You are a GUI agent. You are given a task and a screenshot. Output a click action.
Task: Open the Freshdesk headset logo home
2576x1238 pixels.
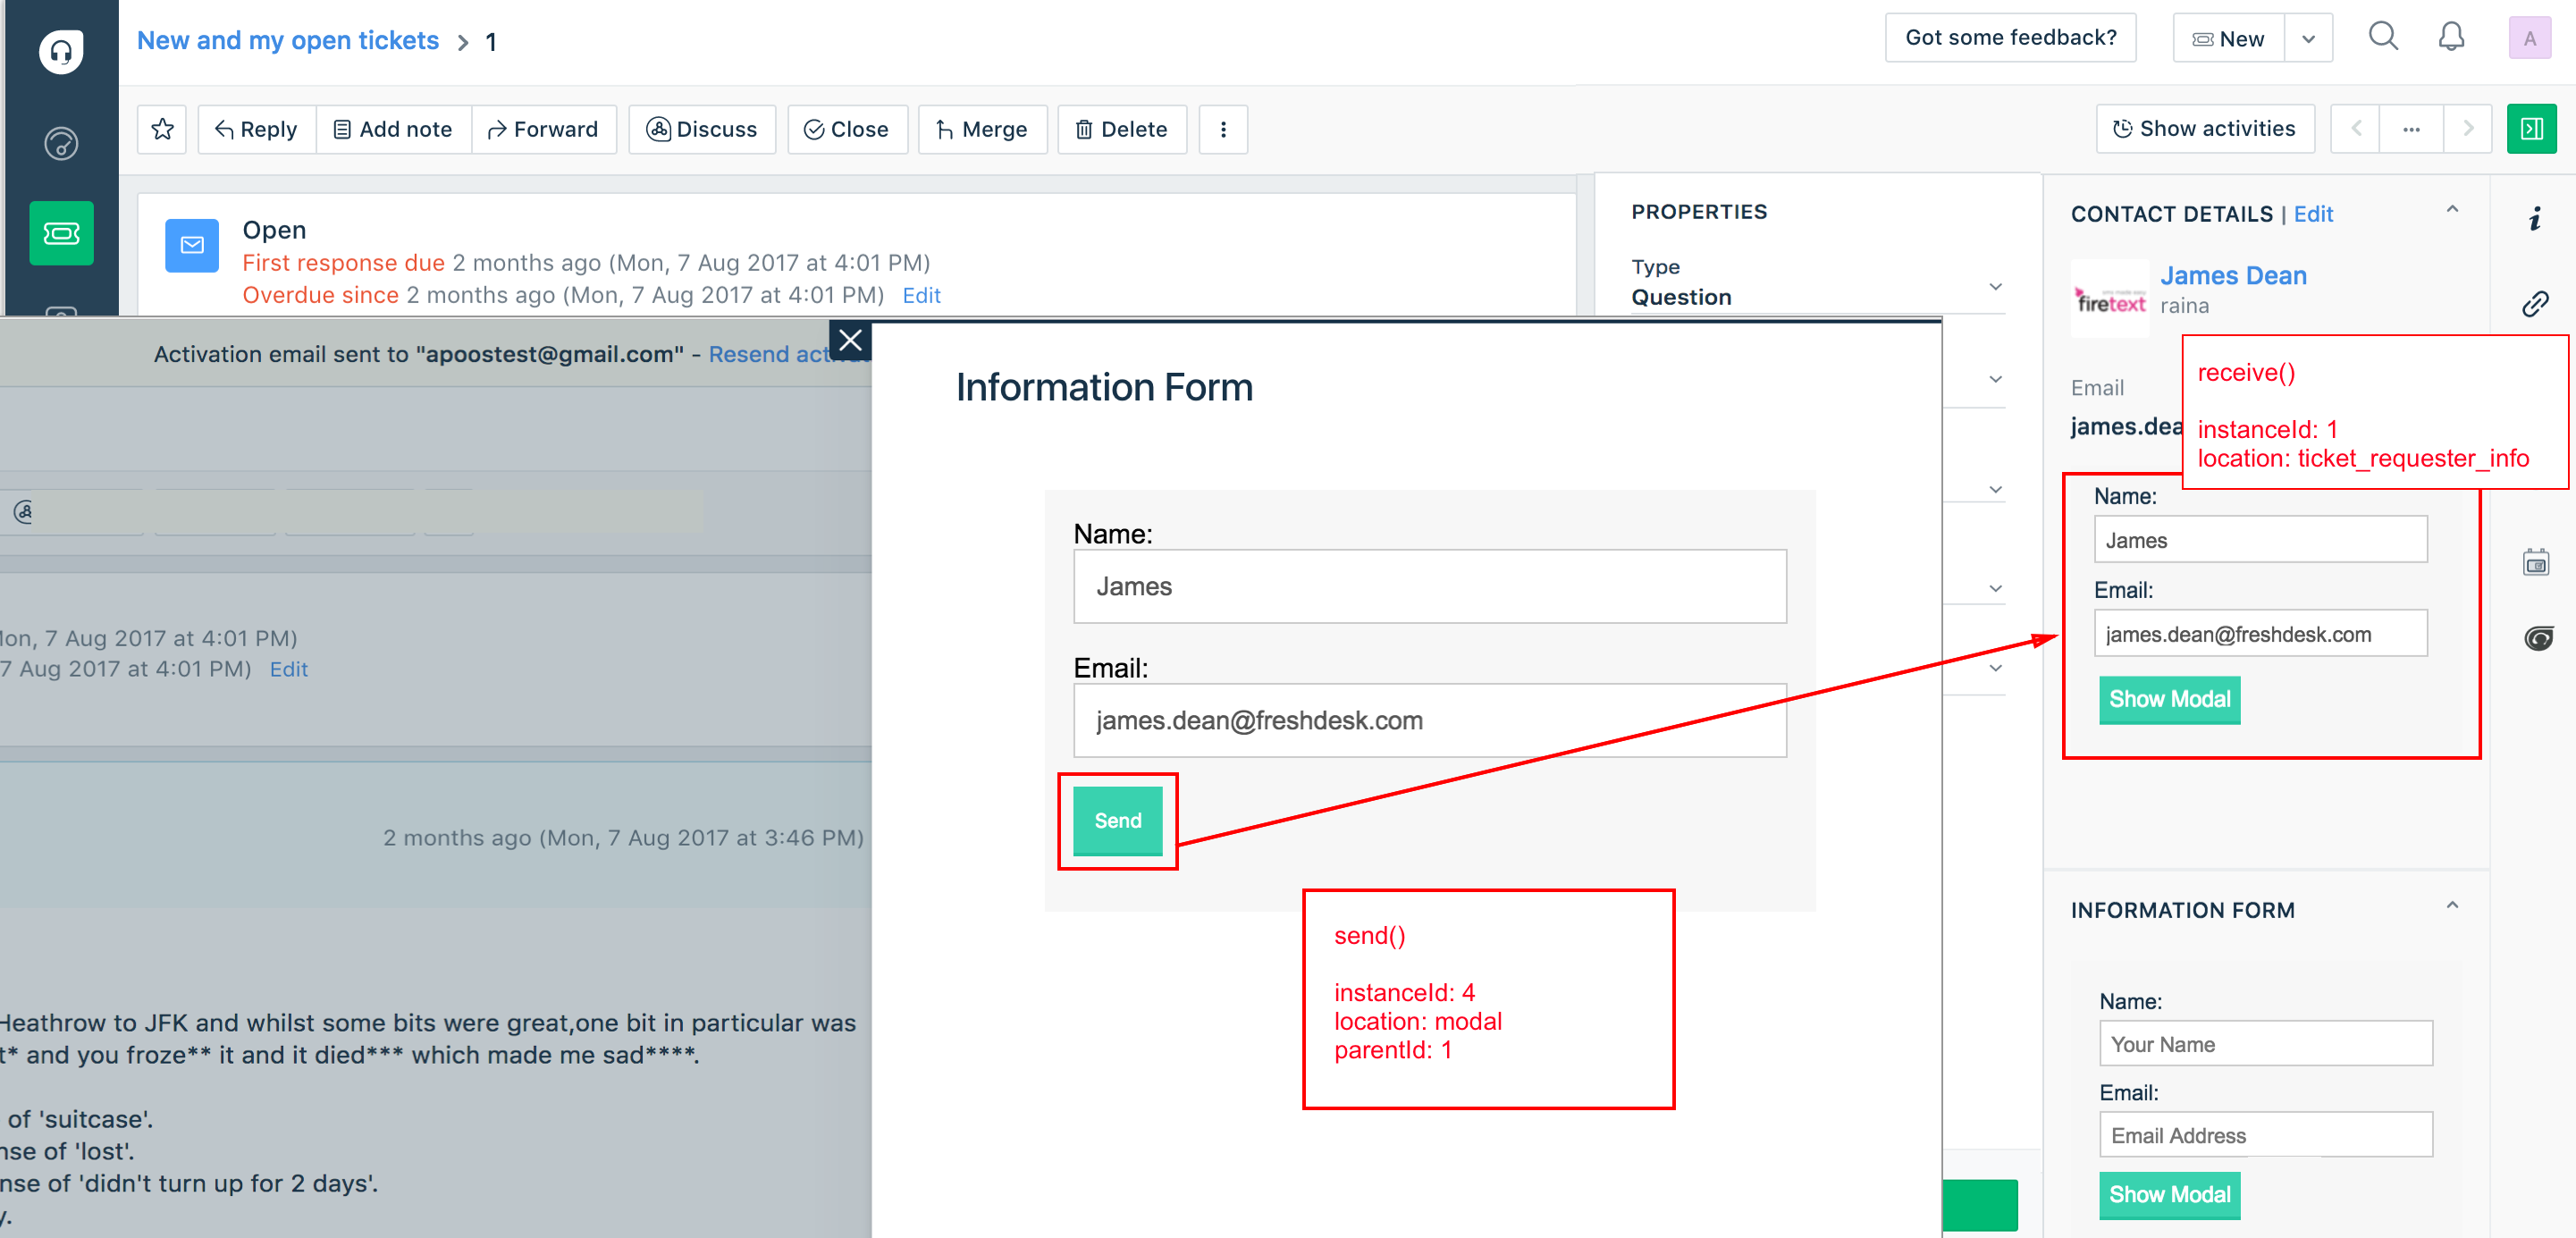coord(61,50)
